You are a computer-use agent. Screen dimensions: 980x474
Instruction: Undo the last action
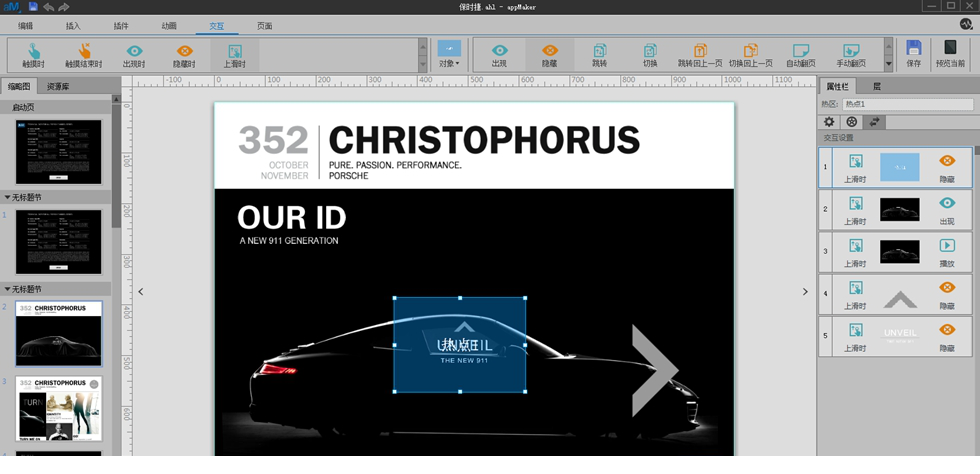48,7
